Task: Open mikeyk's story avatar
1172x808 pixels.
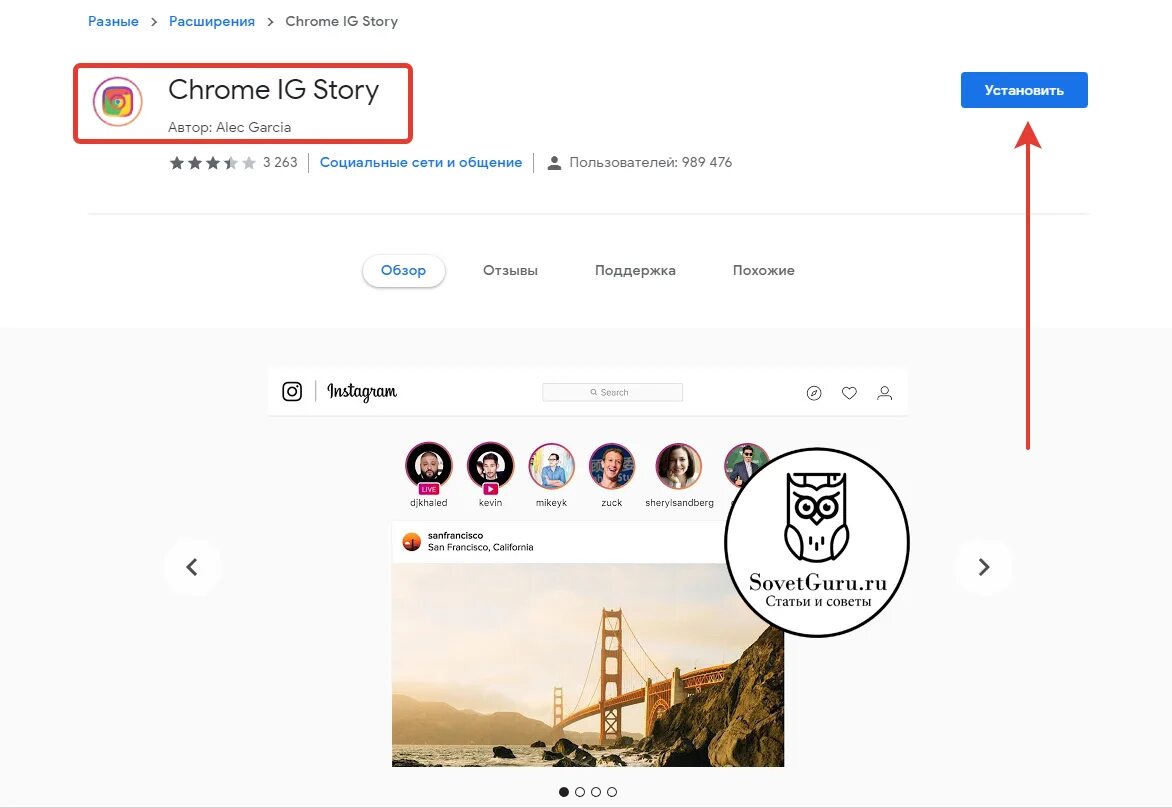Action: point(552,466)
